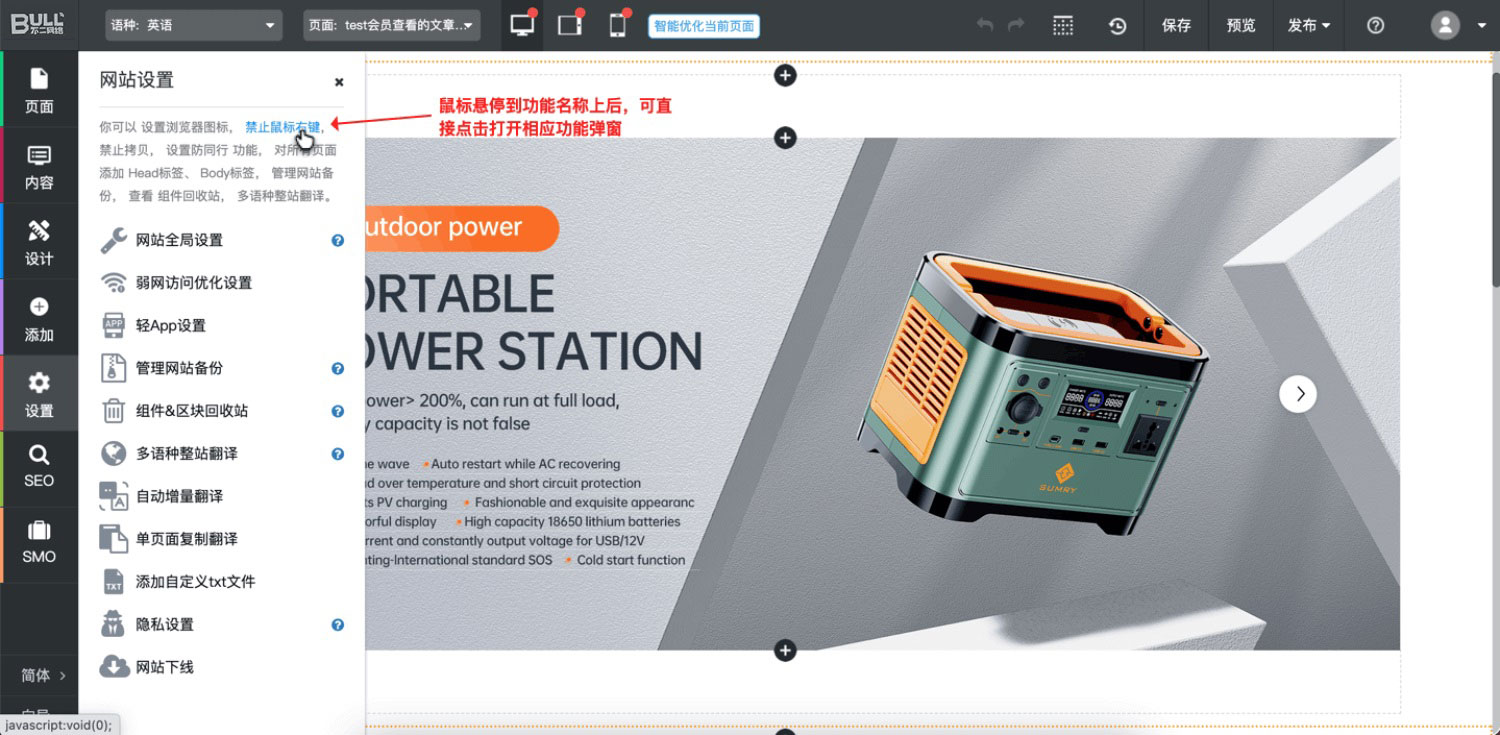Open the 发布 publish dropdown menu
This screenshot has width=1500, height=735.
(x=1309, y=26)
